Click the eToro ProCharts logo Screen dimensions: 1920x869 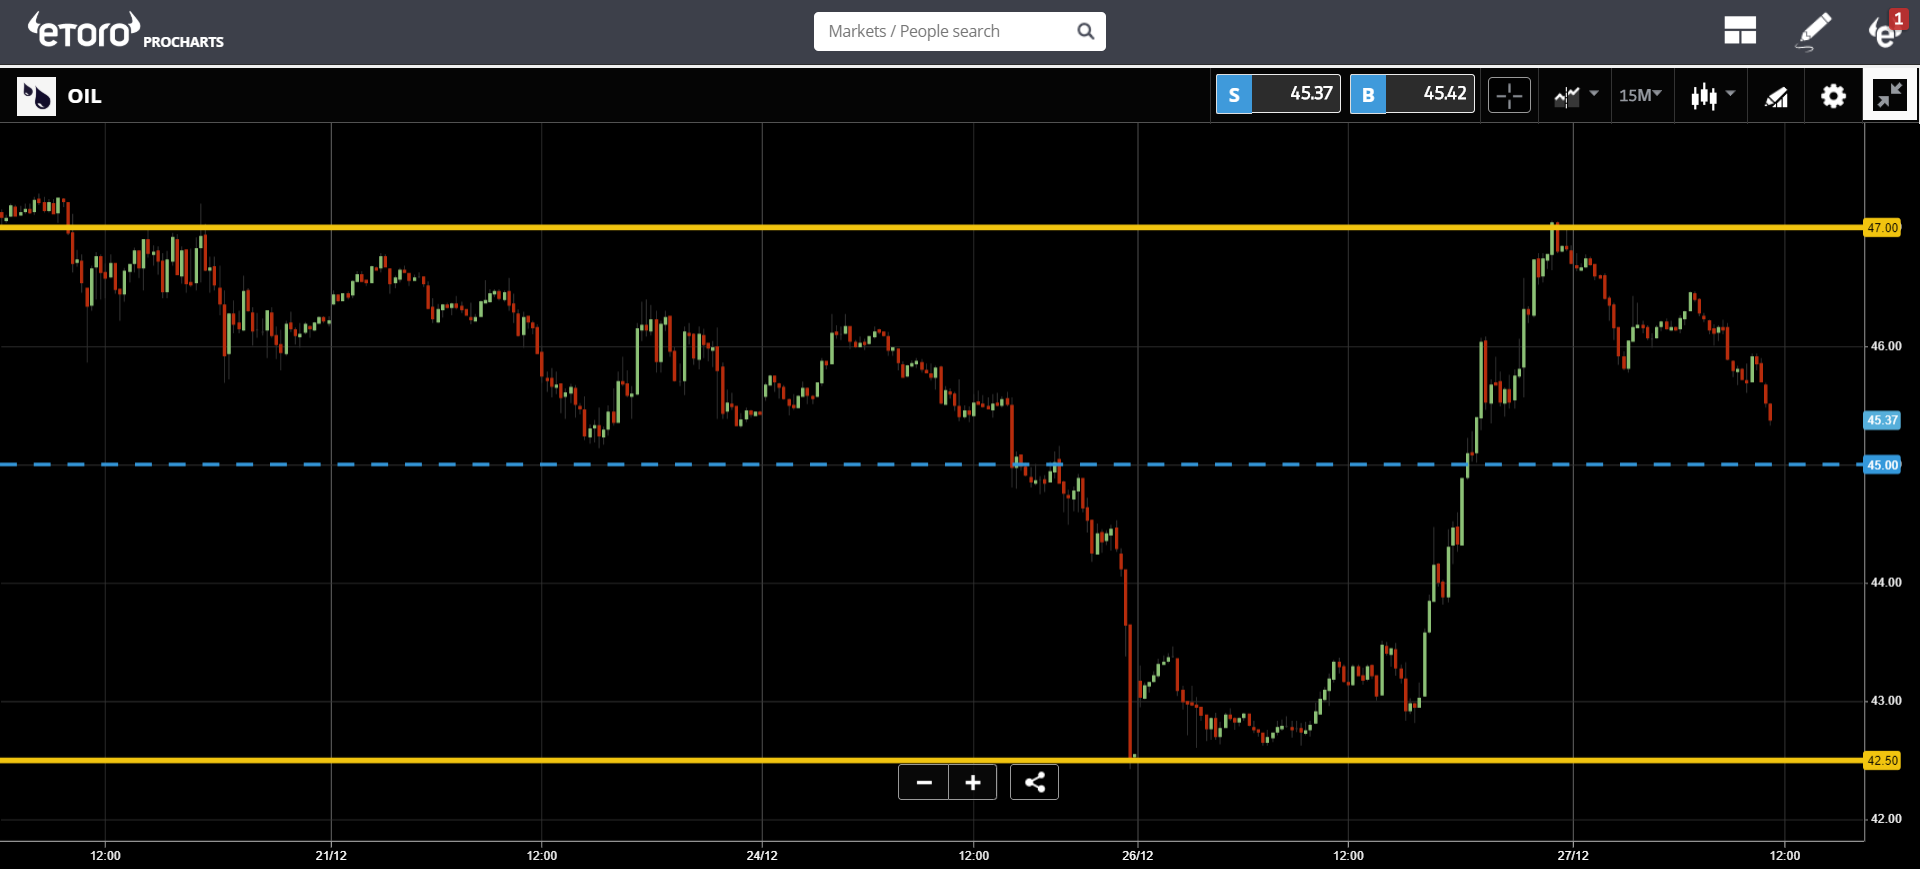[x=126, y=31]
